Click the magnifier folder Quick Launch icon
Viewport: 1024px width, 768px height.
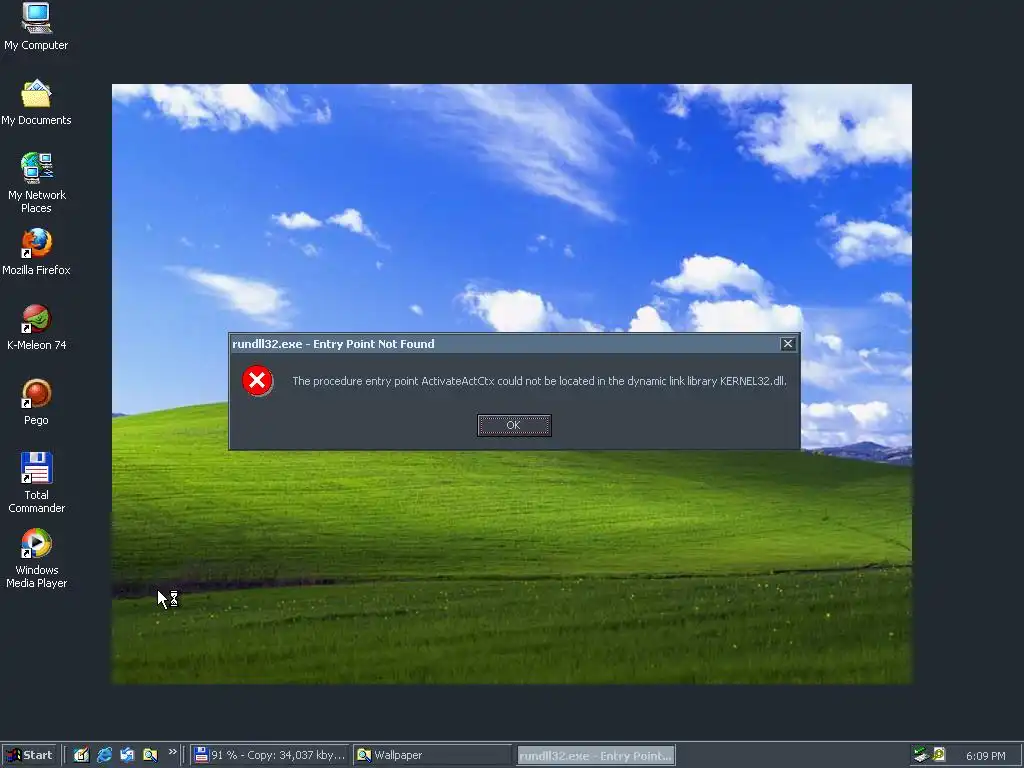pyautogui.click(x=150, y=755)
